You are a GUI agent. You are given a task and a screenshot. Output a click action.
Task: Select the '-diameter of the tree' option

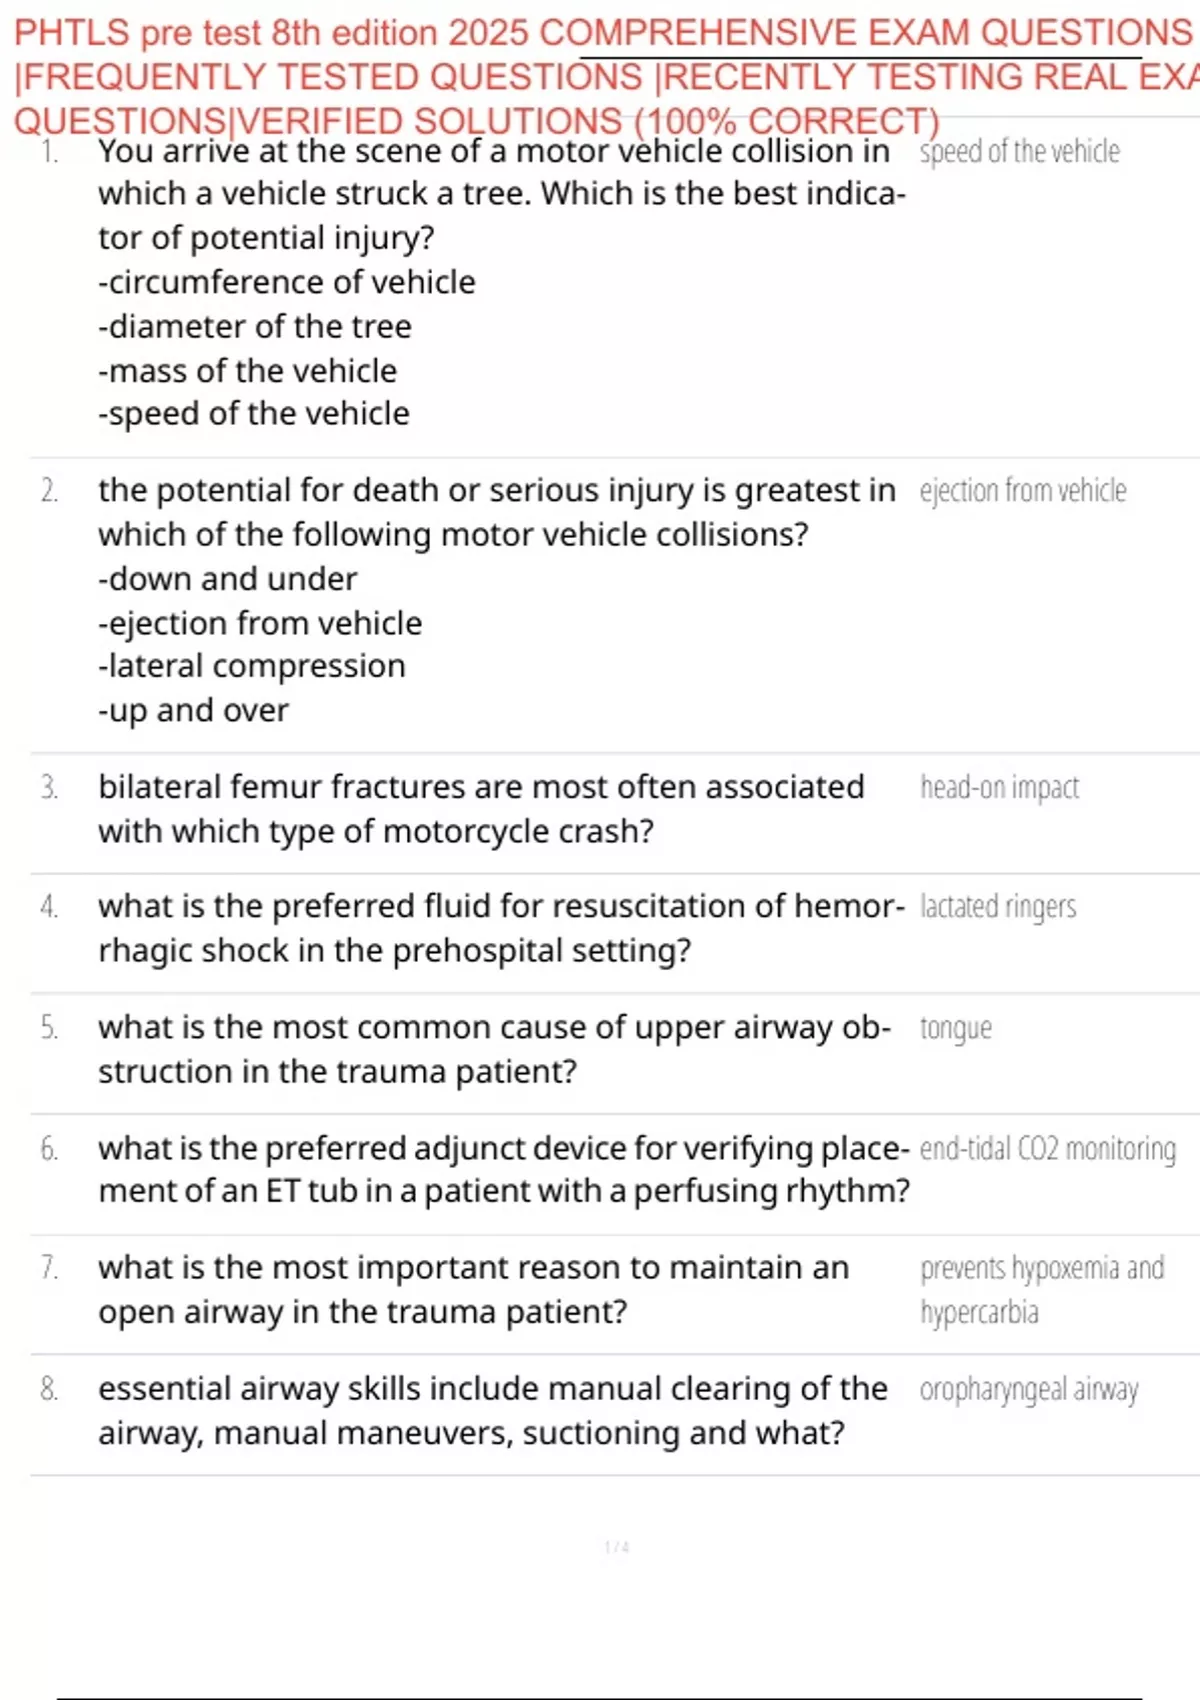pyautogui.click(x=255, y=326)
